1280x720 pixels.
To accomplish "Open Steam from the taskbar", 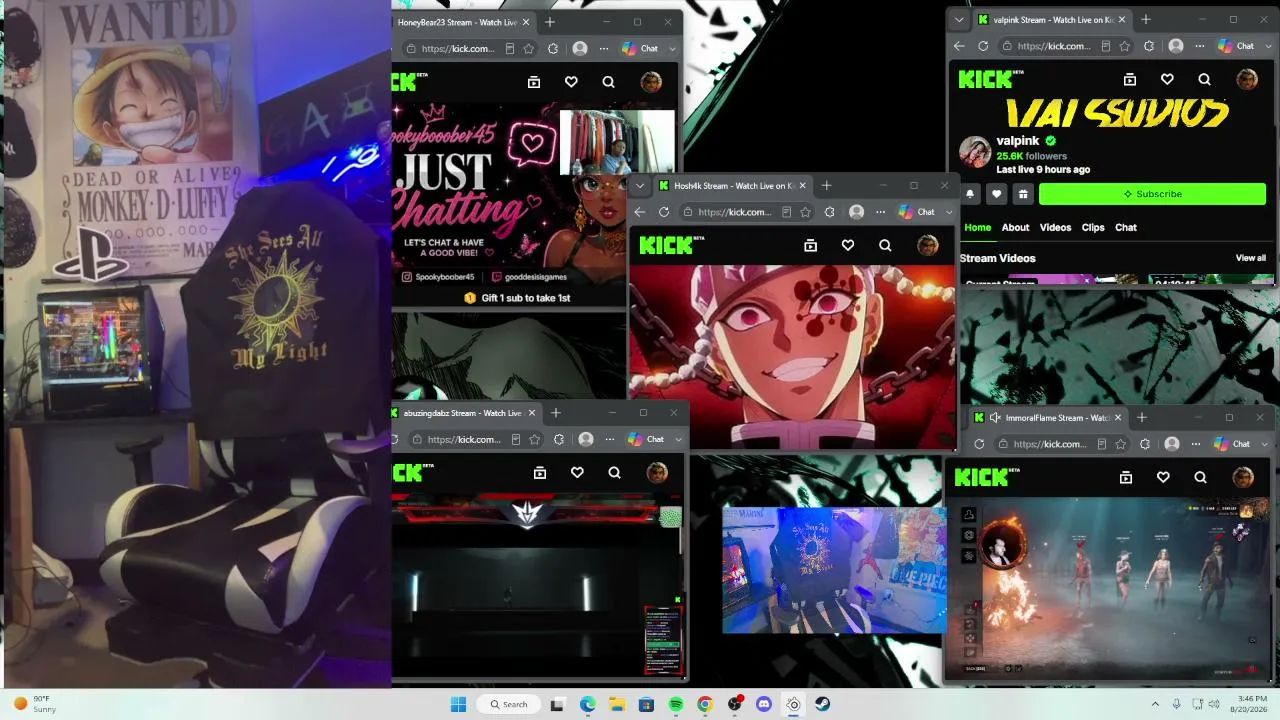I will pos(822,704).
